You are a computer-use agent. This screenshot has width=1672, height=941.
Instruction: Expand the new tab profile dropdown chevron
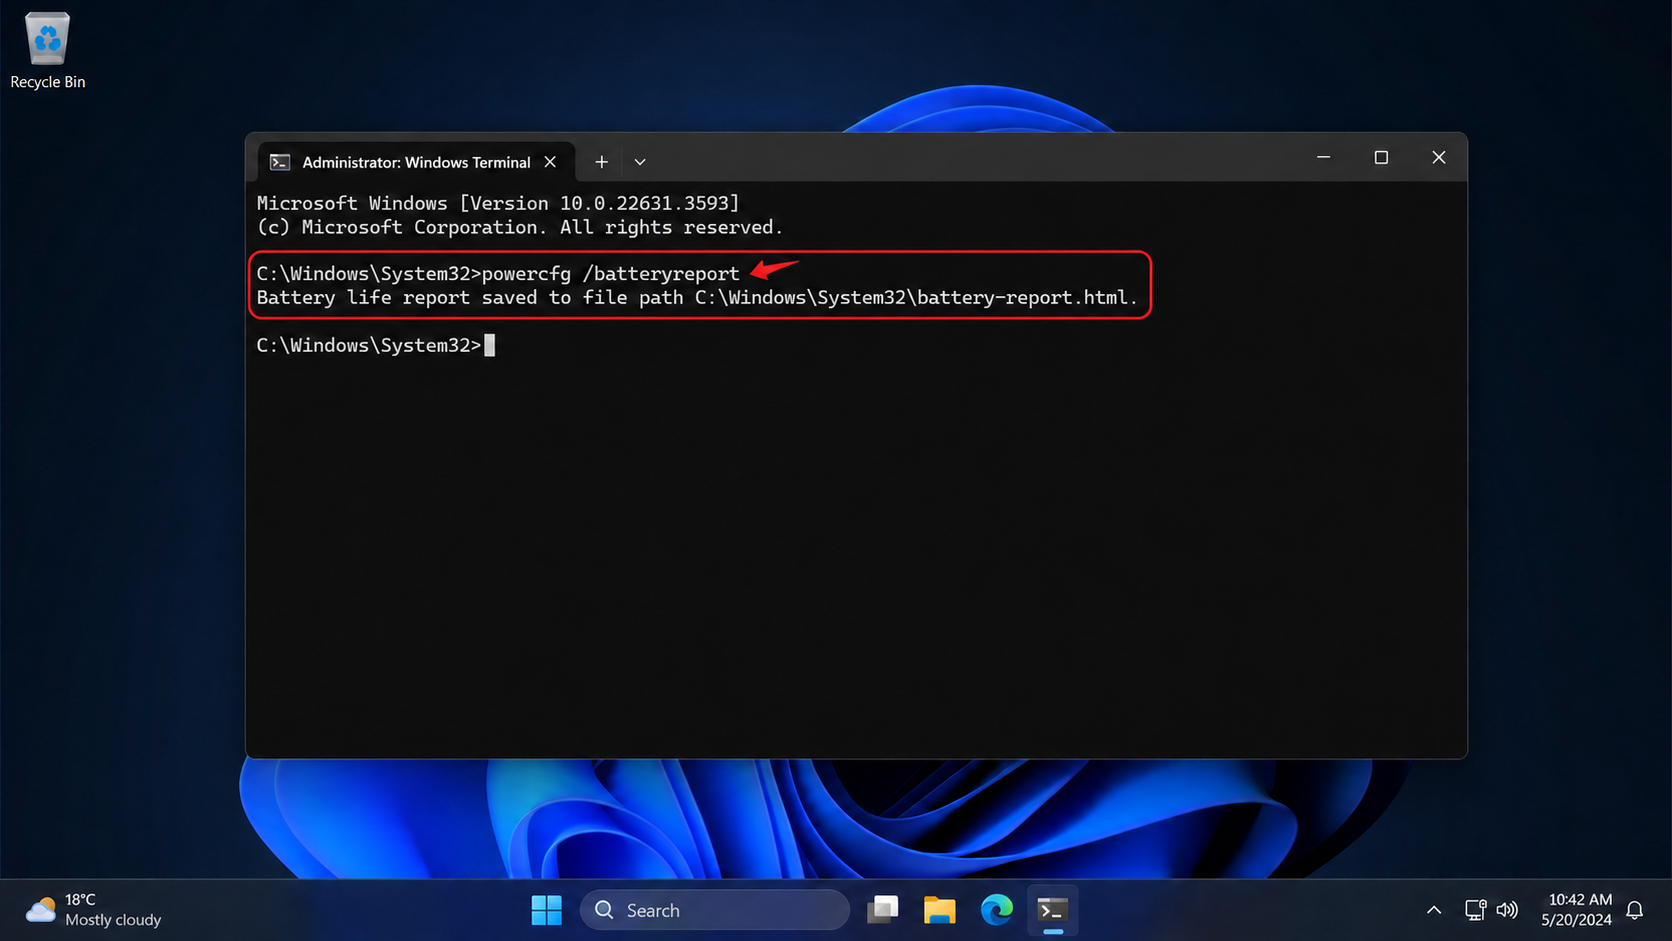pyautogui.click(x=640, y=162)
